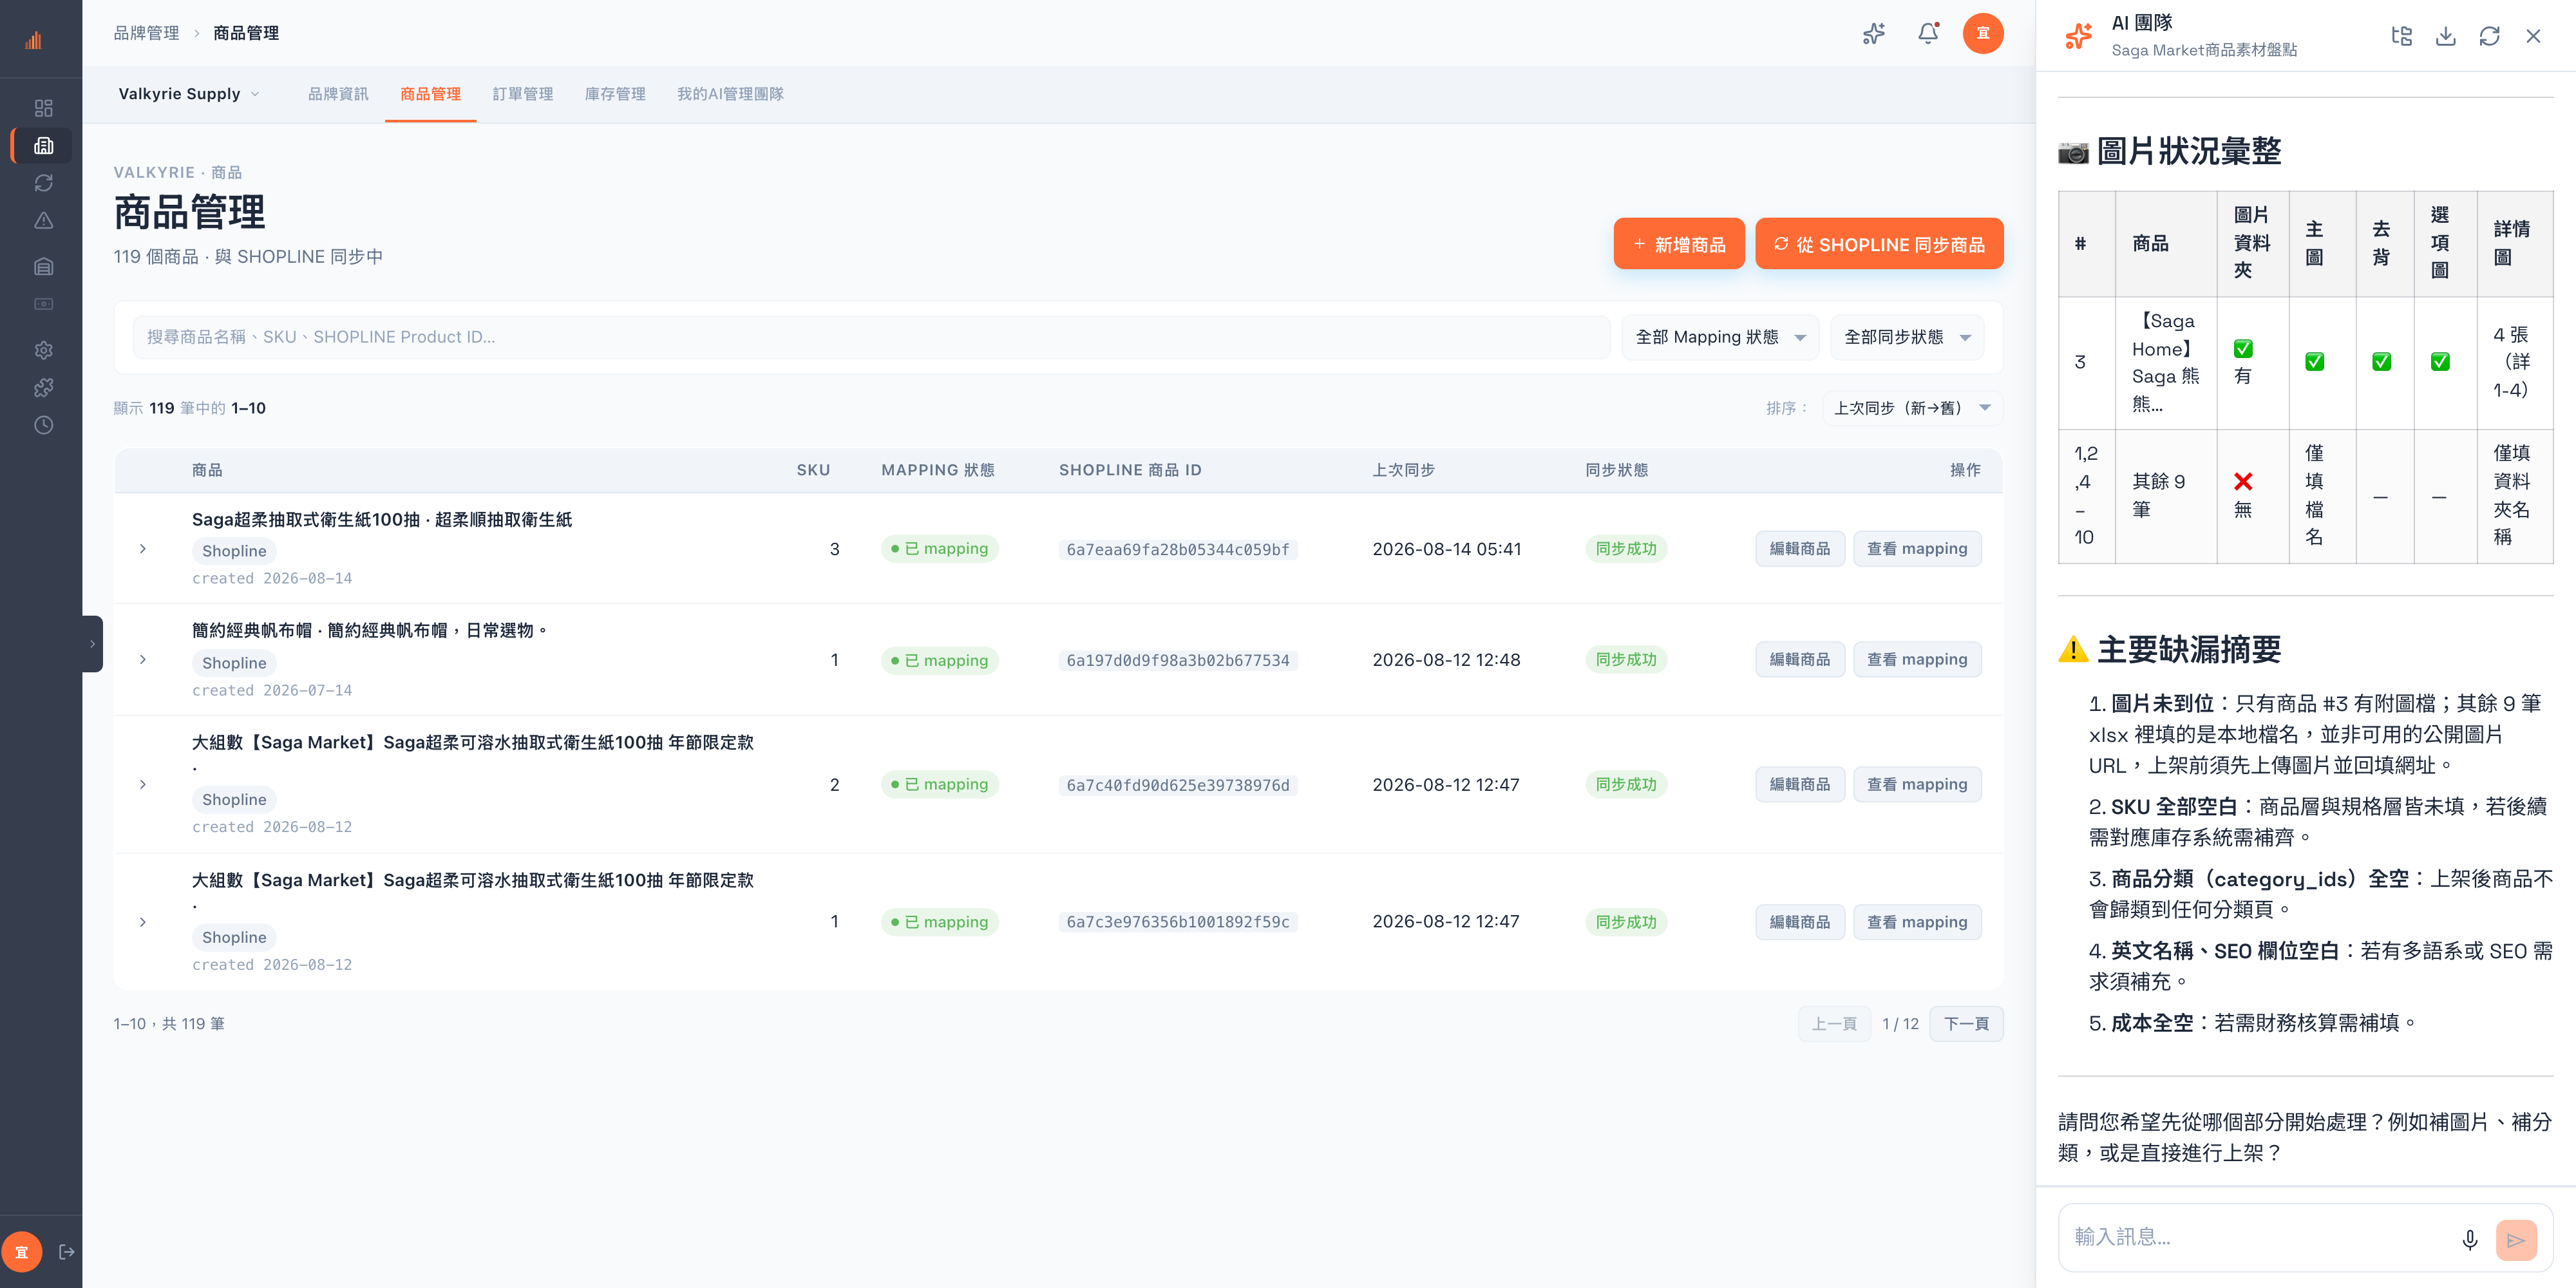The width and height of the screenshot is (2576, 1288).
Task: Switch to the 訂單管理 tab
Action: 522,94
